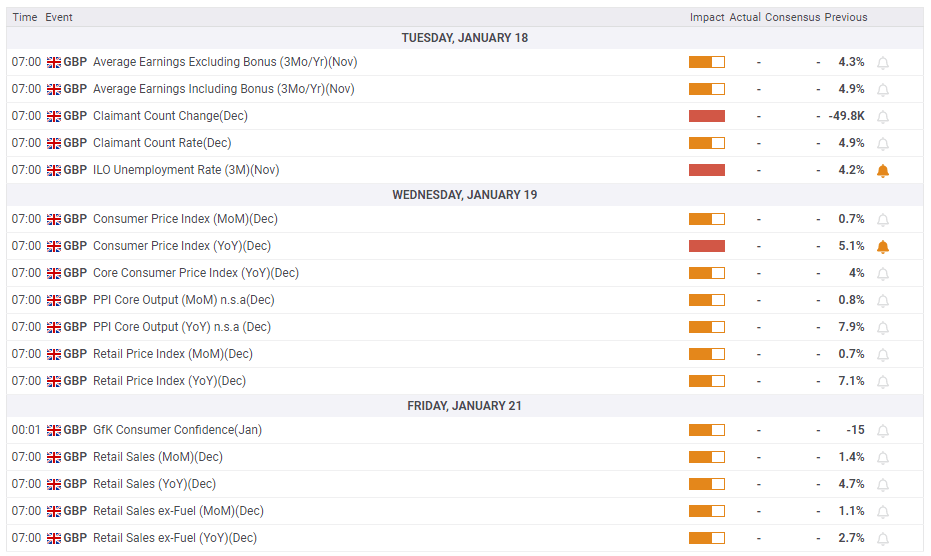The width and height of the screenshot is (931, 556).
Task: Toggle alert bell for ILO Unemployment Rate
Action: click(882, 171)
